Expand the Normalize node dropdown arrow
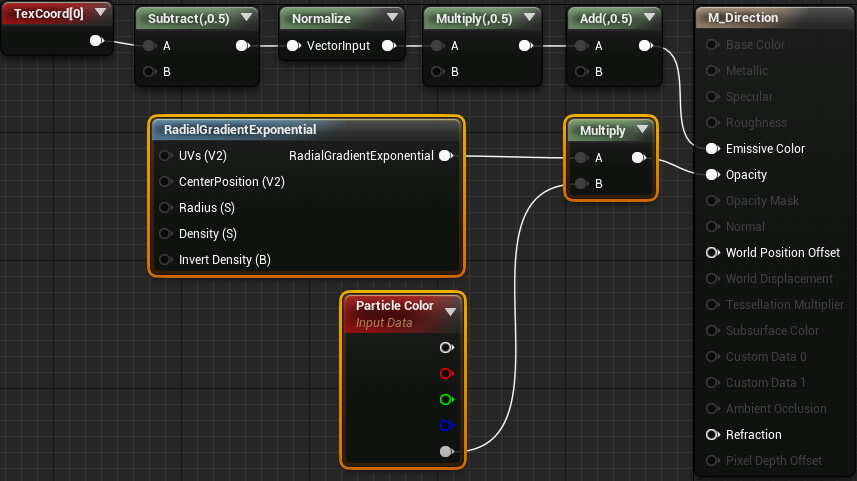Screen dimensions: 857x481 pos(392,17)
